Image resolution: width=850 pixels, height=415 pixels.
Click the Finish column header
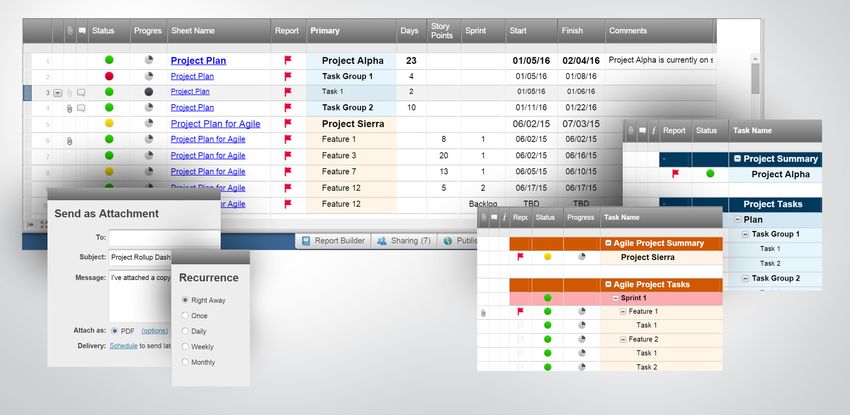[x=581, y=31]
